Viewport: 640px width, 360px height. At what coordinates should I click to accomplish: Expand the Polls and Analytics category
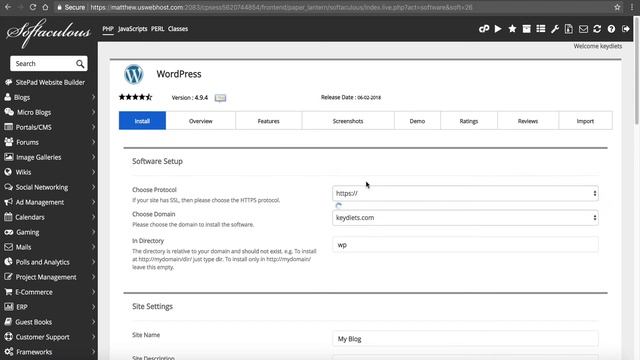coord(93,262)
